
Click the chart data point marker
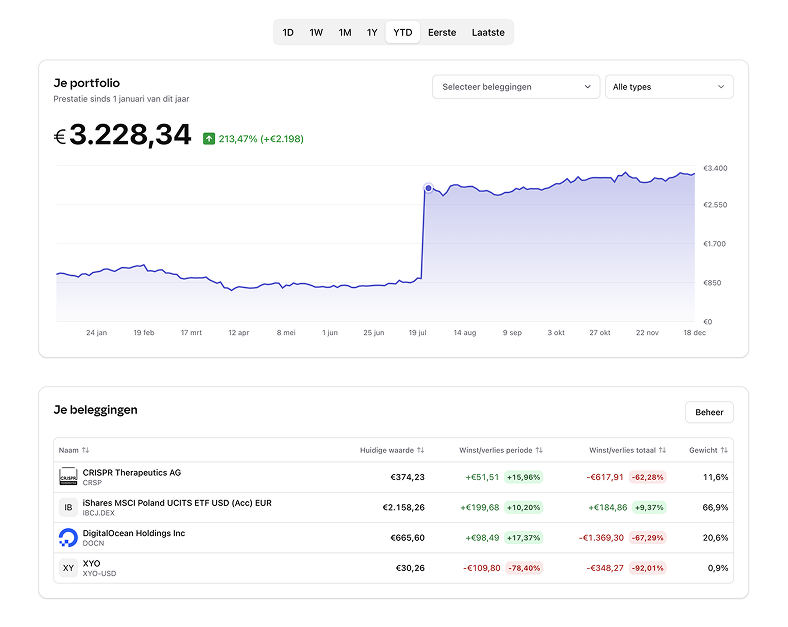(x=428, y=187)
